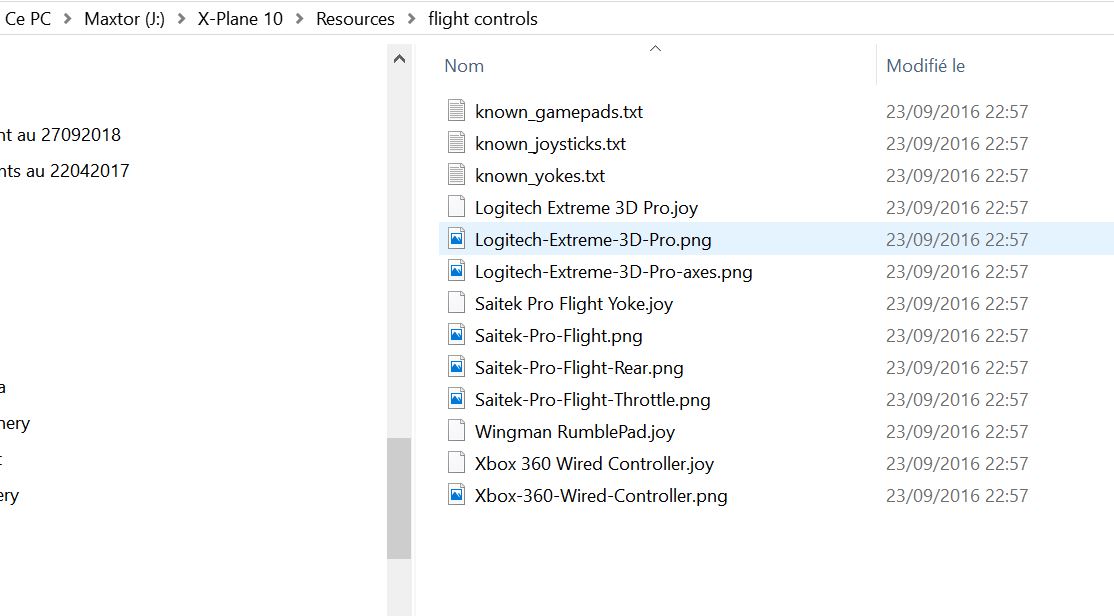This screenshot has width=1114, height=616.
Task: Select Wingman RumblePad.joy file name
Action: pos(575,432)
